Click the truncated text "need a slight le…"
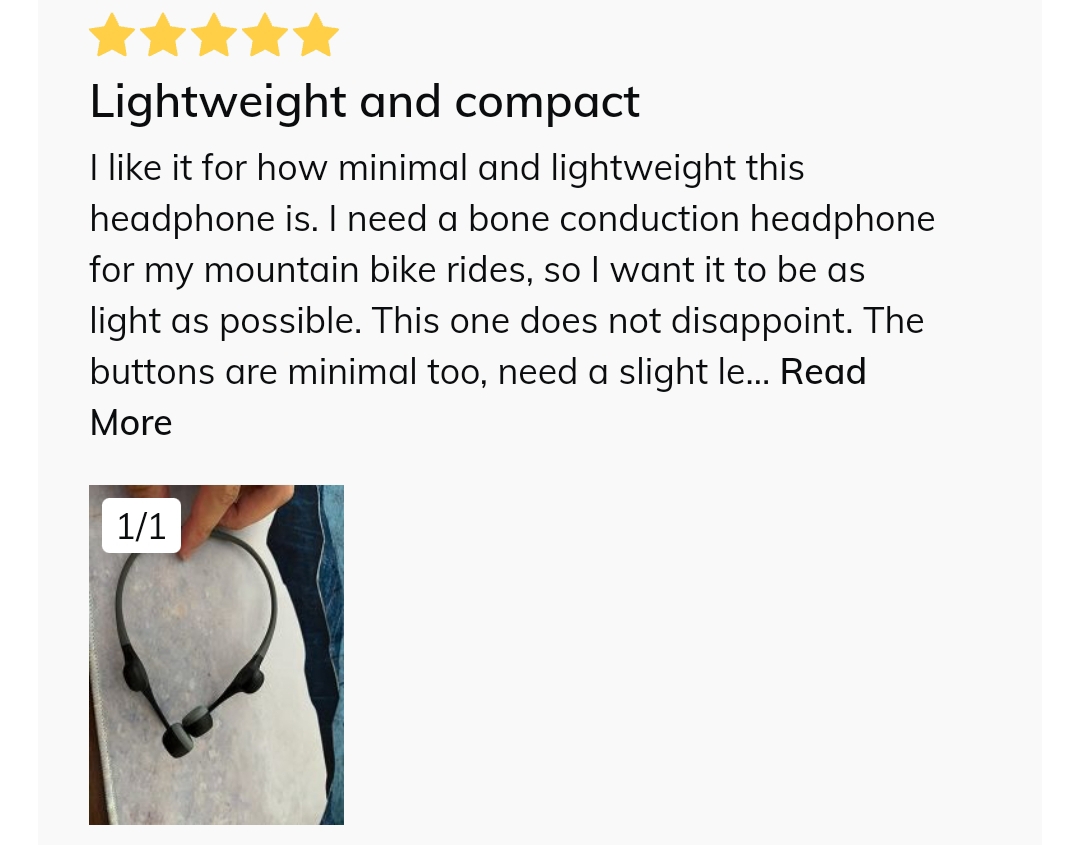The width and height of the screenshot is (1080, 845). click(x=632, y=372)
